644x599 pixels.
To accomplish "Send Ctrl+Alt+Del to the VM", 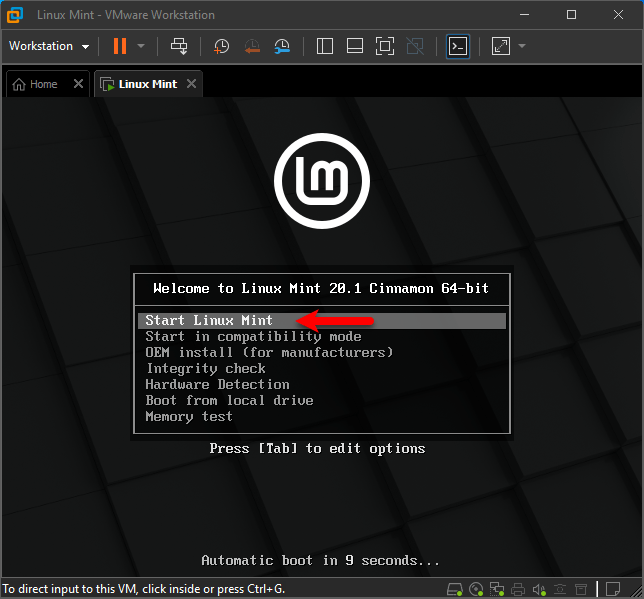I will pos(179,46).
